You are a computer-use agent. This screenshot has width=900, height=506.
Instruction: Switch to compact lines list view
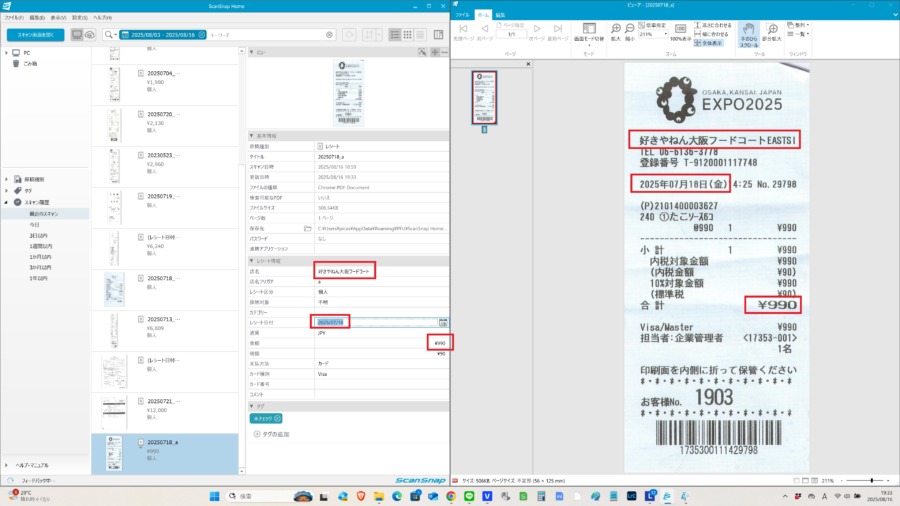pos(420,35)
